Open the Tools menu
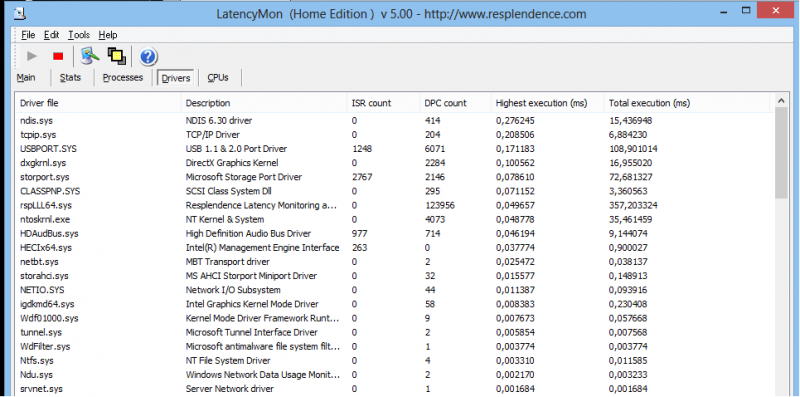Screen dimensions: 800x397 pos(79,35)
